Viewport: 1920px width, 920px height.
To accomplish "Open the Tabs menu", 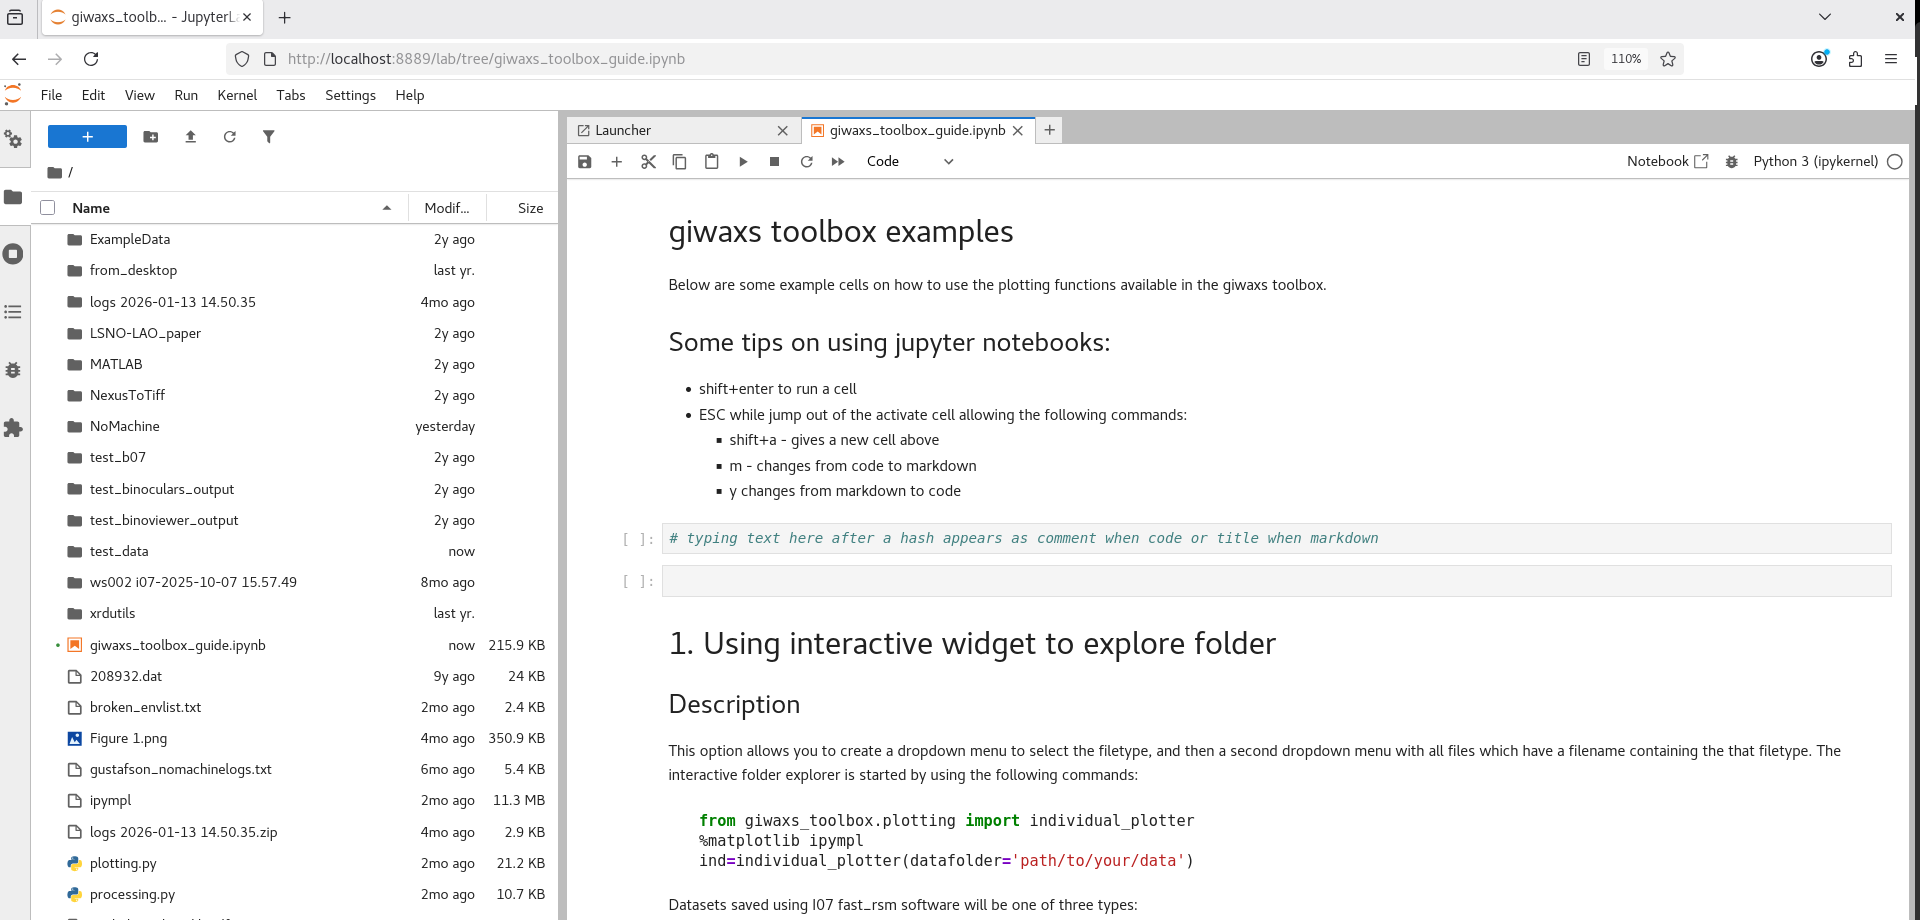I will (291, 95).
